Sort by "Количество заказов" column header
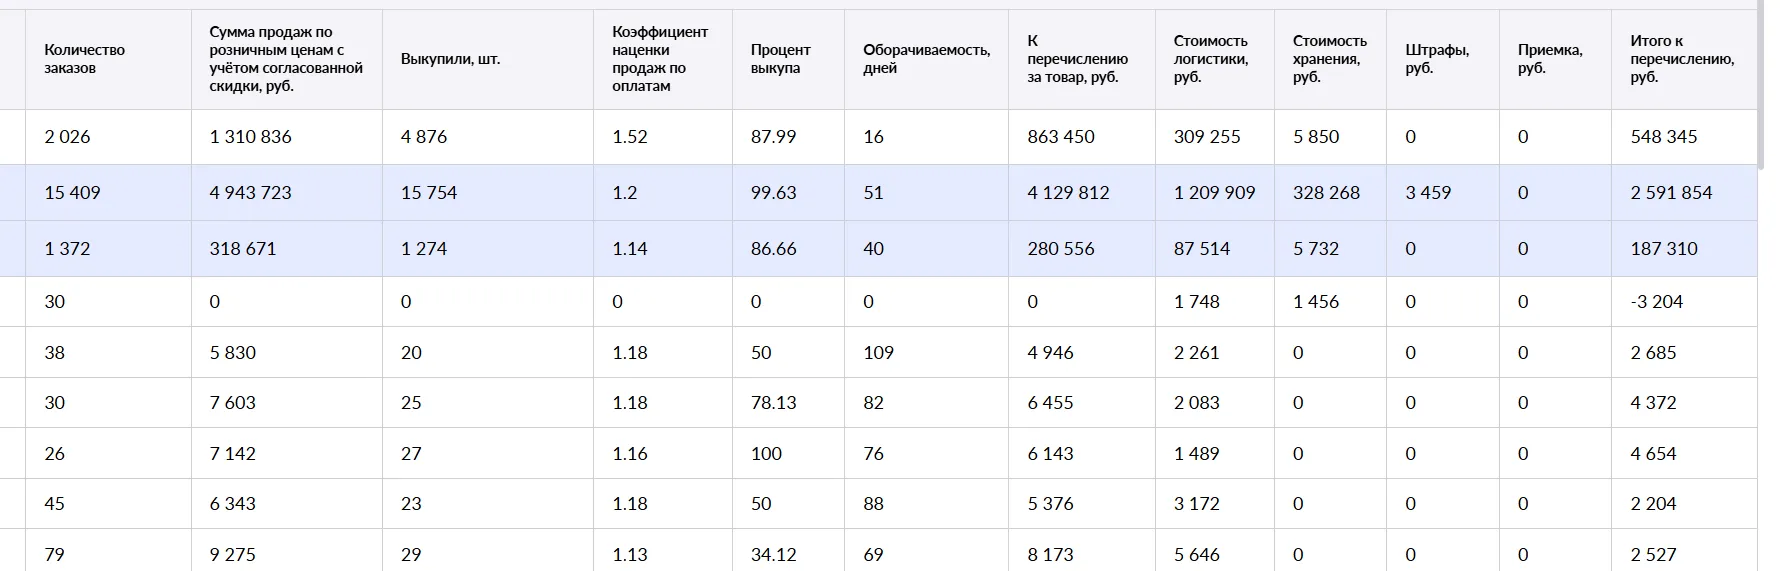1780x571 pixels. 85,59
